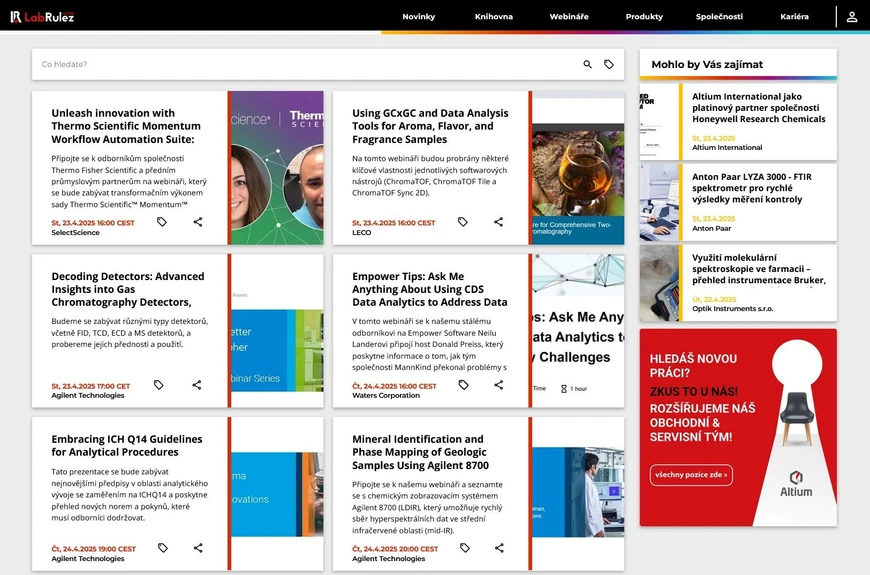Click the Altium International article thumbnail
Screen dimensions: 870x575
pyautogui.click(x=659, y=122)
